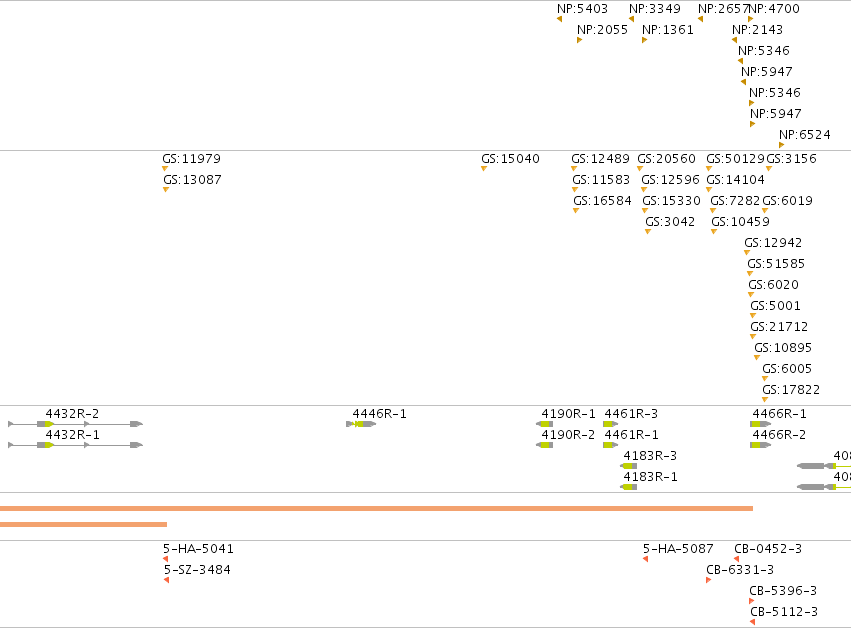Click the GS:5001 label
Image resolution: width=851 pixels, height=628 pixels.
776,306
